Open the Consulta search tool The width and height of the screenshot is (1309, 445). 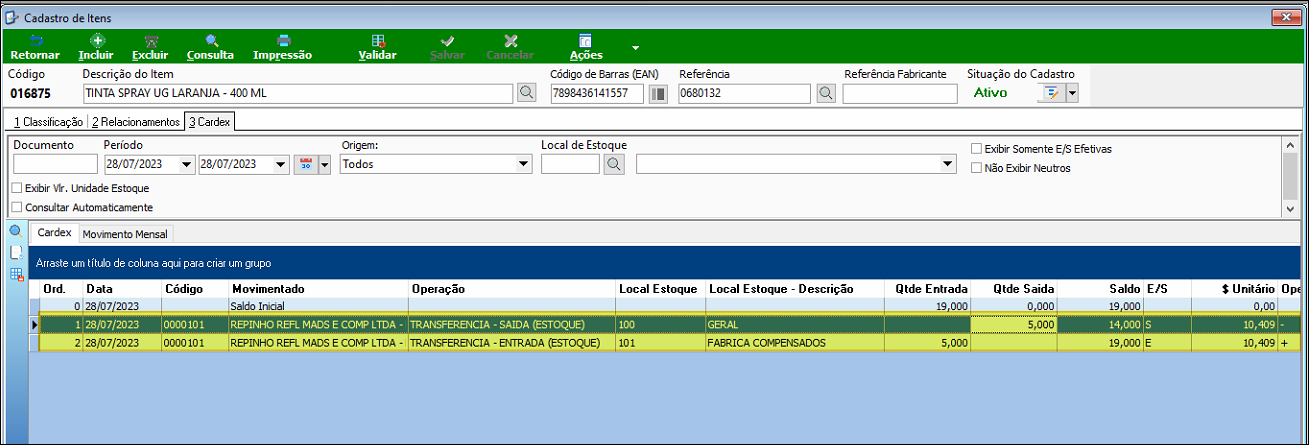[x=211, y=47]
